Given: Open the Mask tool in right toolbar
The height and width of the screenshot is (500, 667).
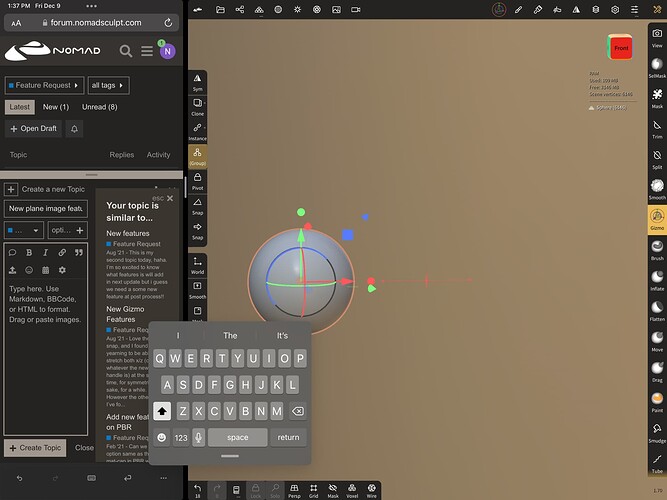Looking at the screenshot, I should click(657, 98).
